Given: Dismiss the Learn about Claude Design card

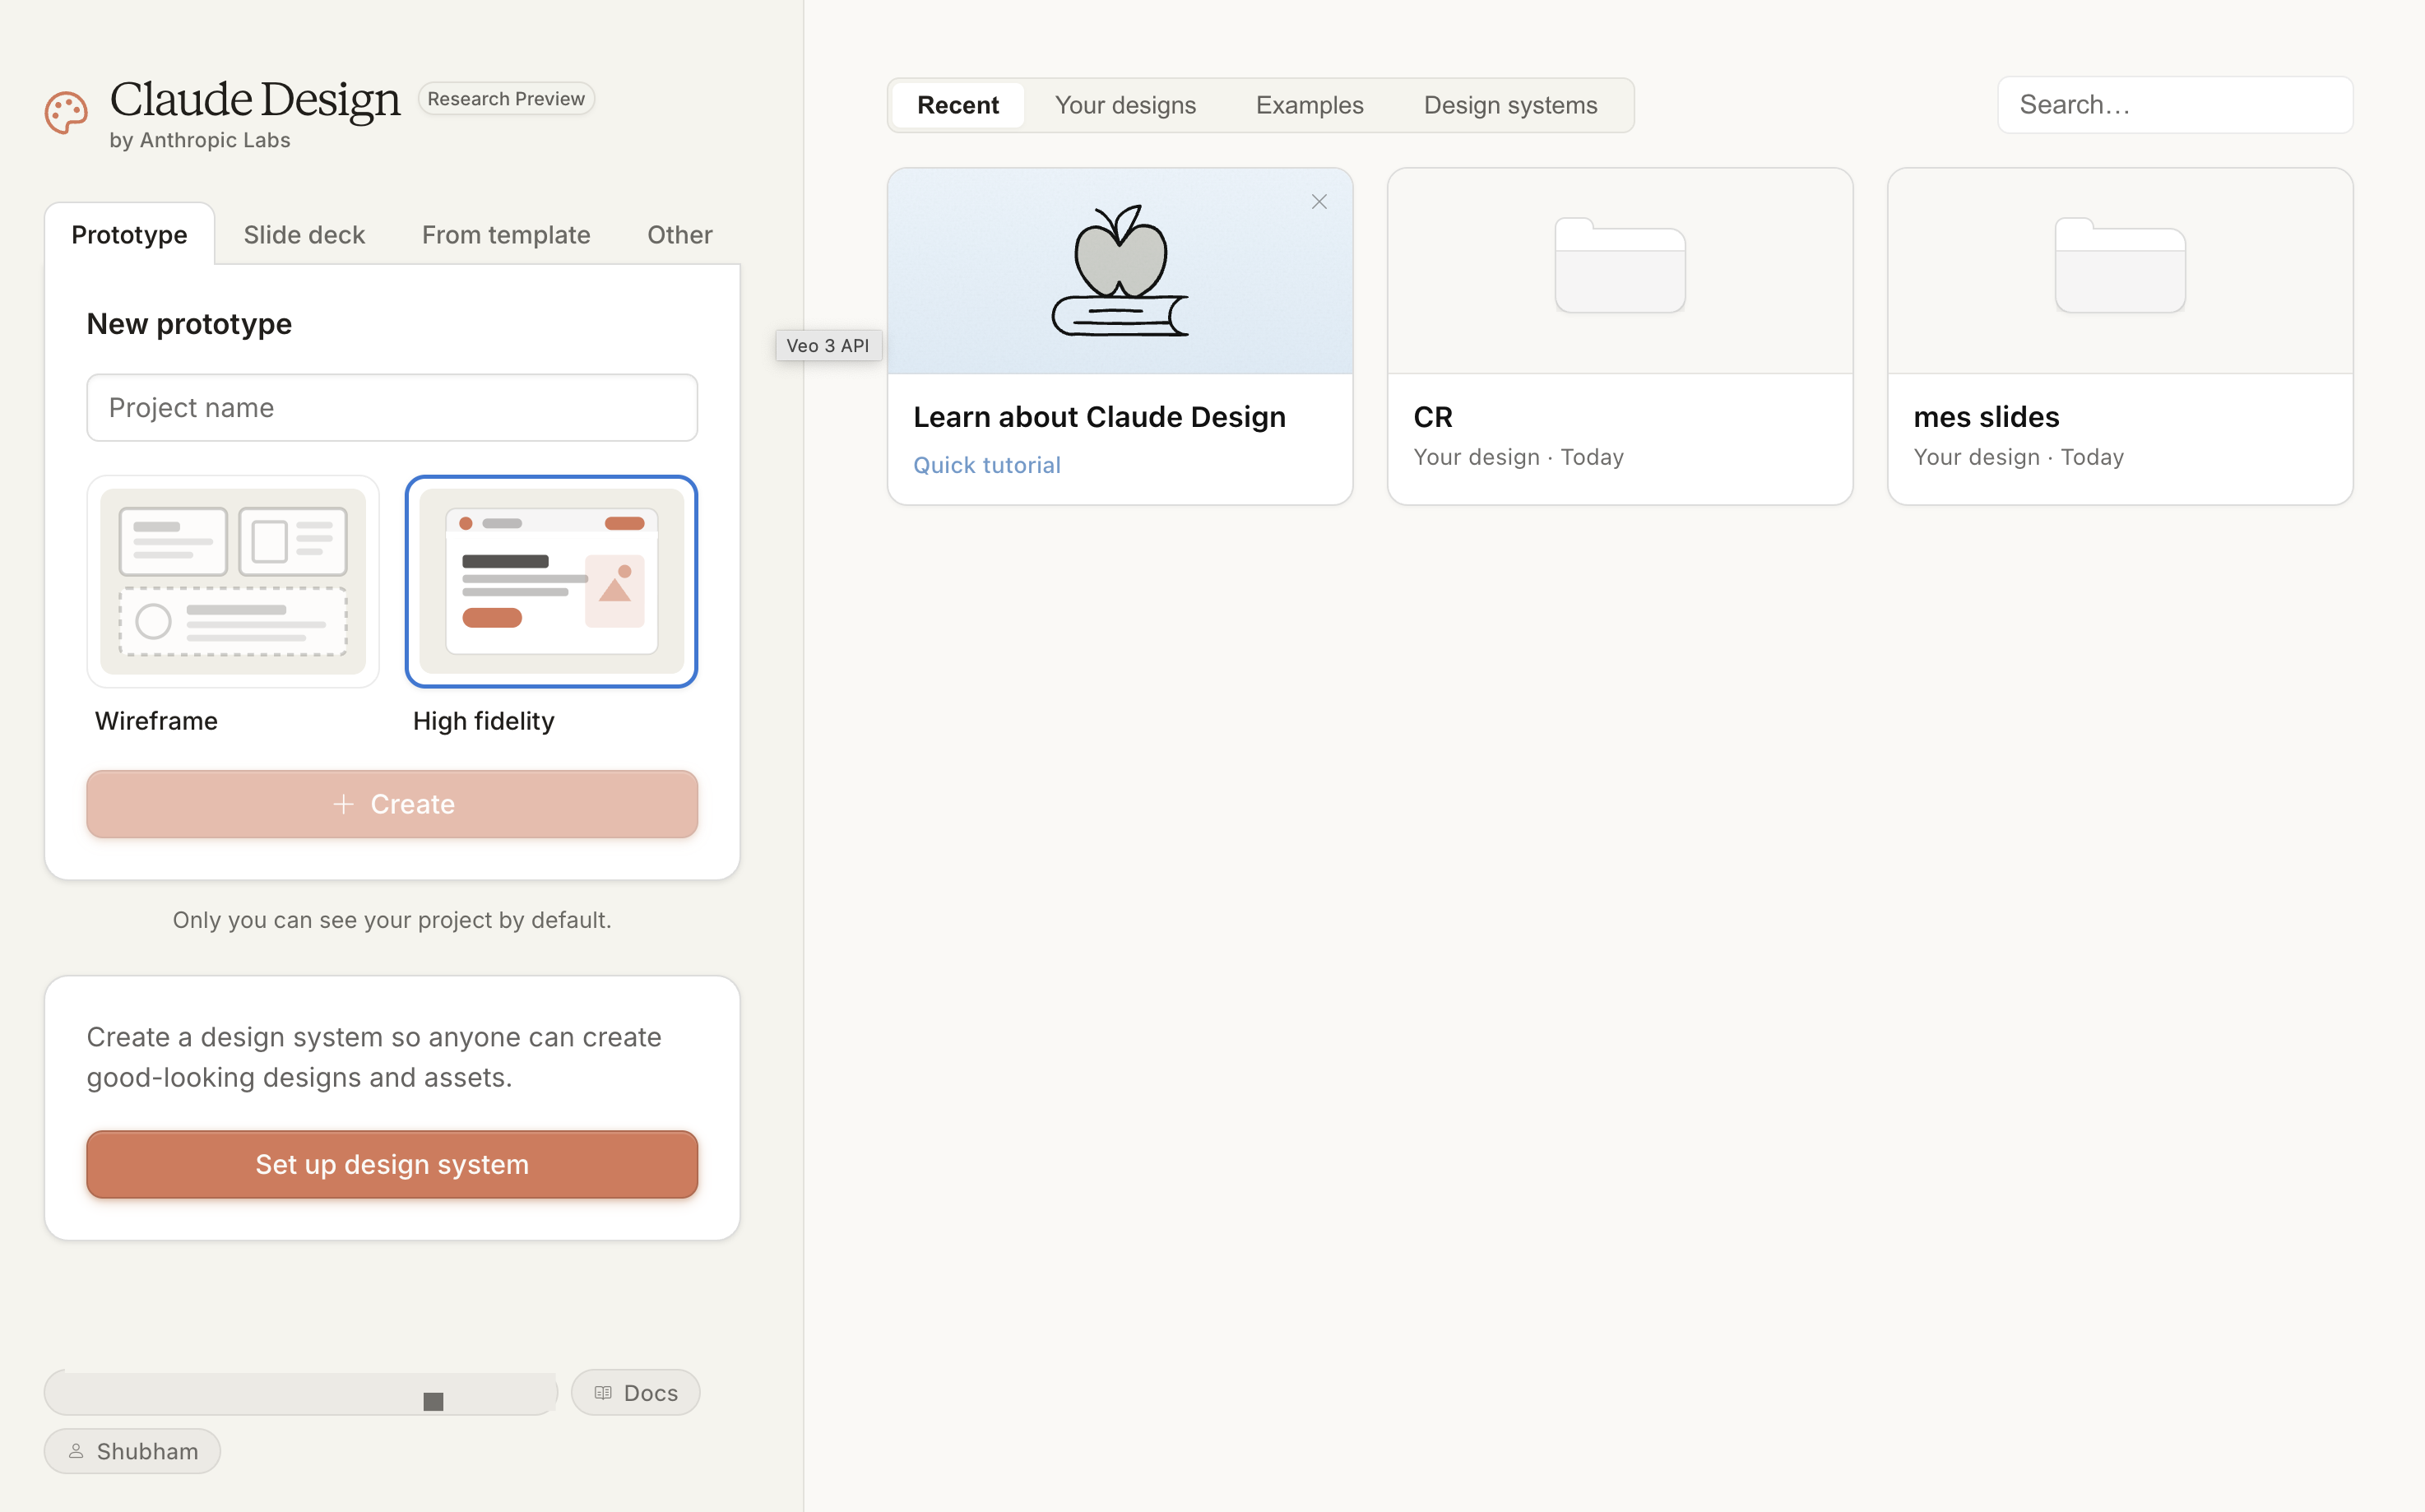Looking at the screenshot, I should [x=1319, y=202].
